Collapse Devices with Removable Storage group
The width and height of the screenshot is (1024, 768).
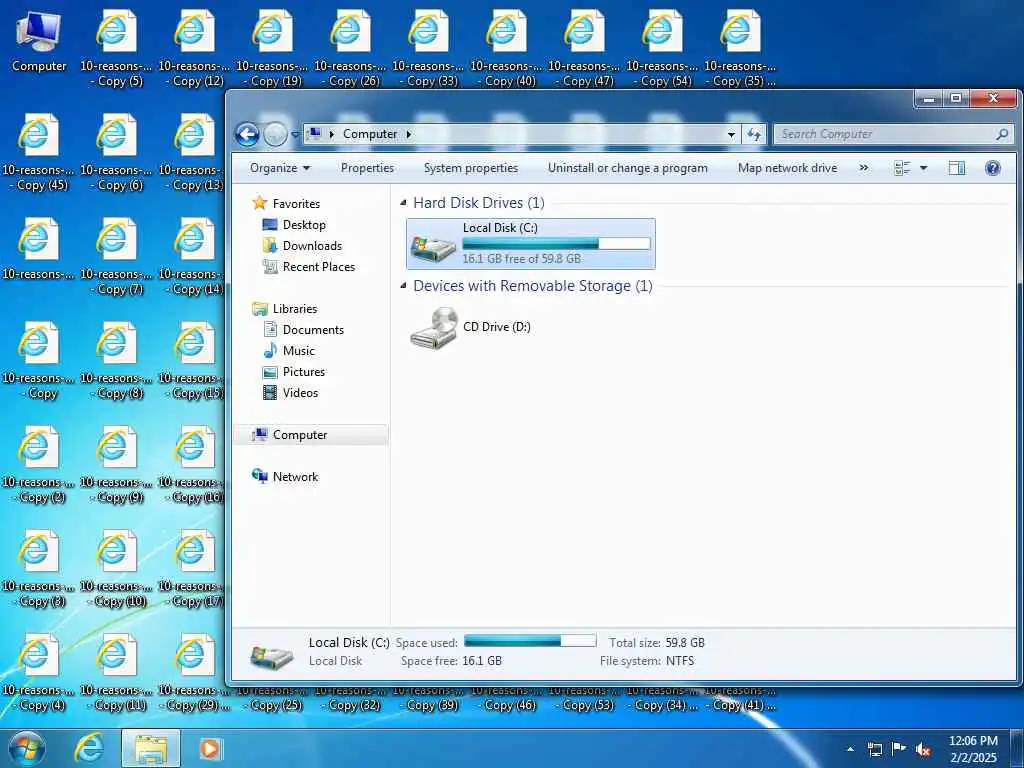pos(403,286)
